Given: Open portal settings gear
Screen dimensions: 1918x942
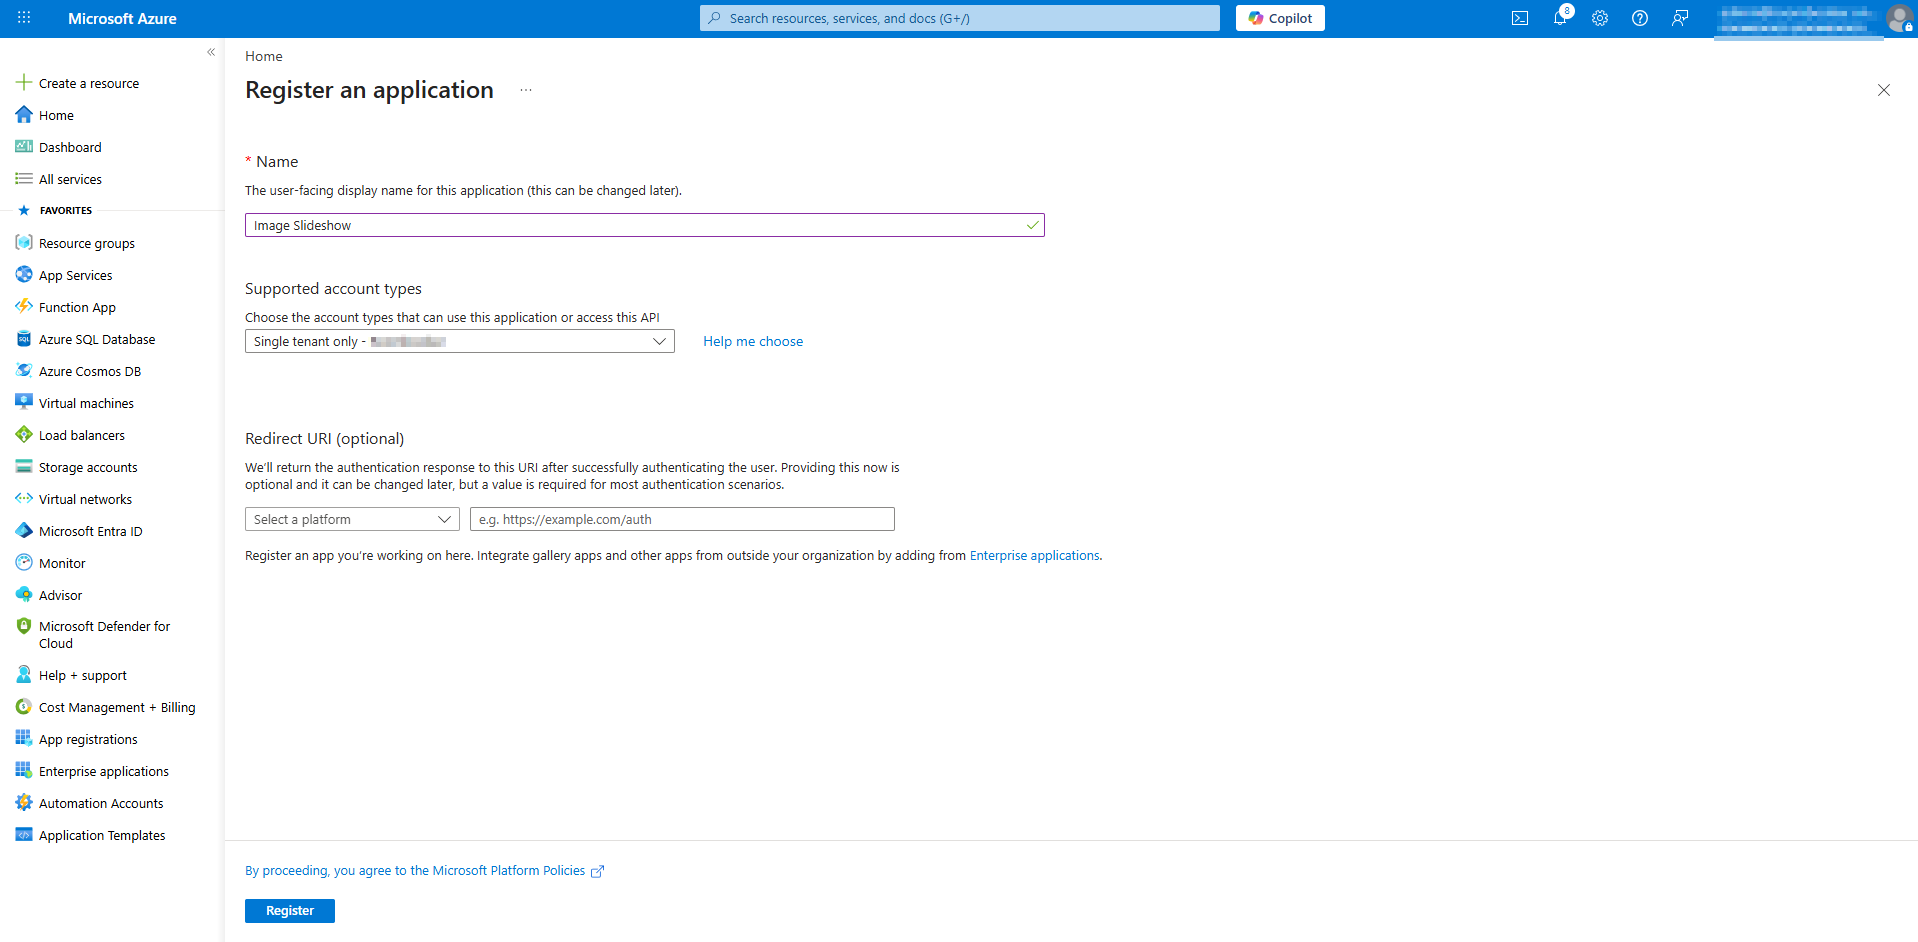Looking at the screenshot, I should [1599, 18].
